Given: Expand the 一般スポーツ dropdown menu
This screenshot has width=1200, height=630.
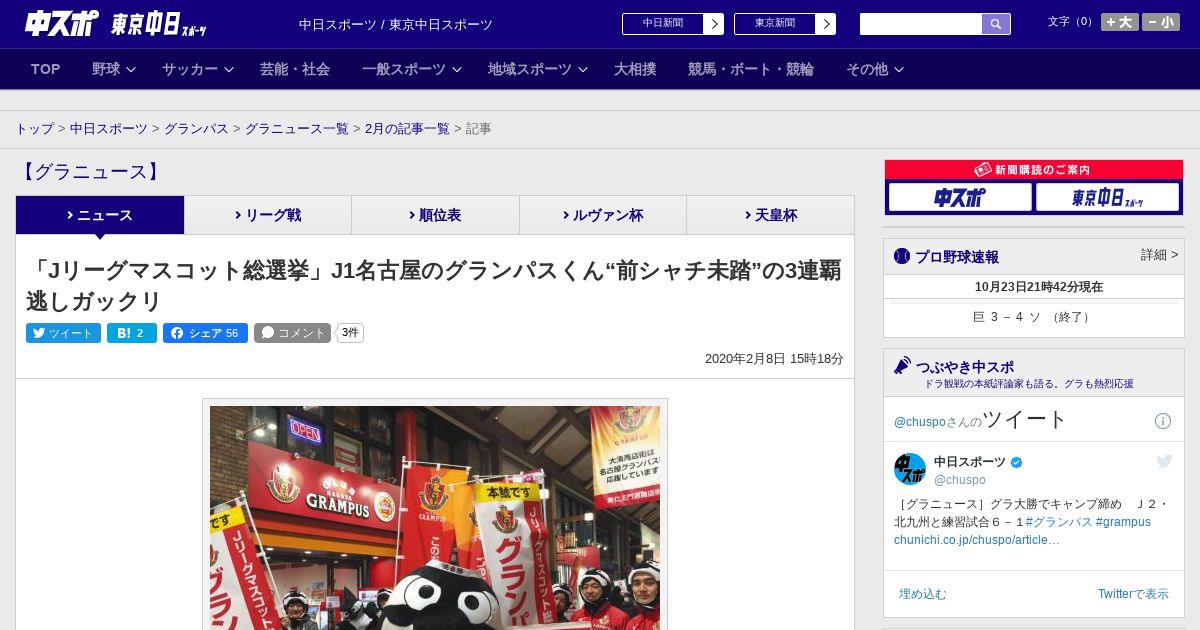Looking at the screenshot, I should (412, 69).
